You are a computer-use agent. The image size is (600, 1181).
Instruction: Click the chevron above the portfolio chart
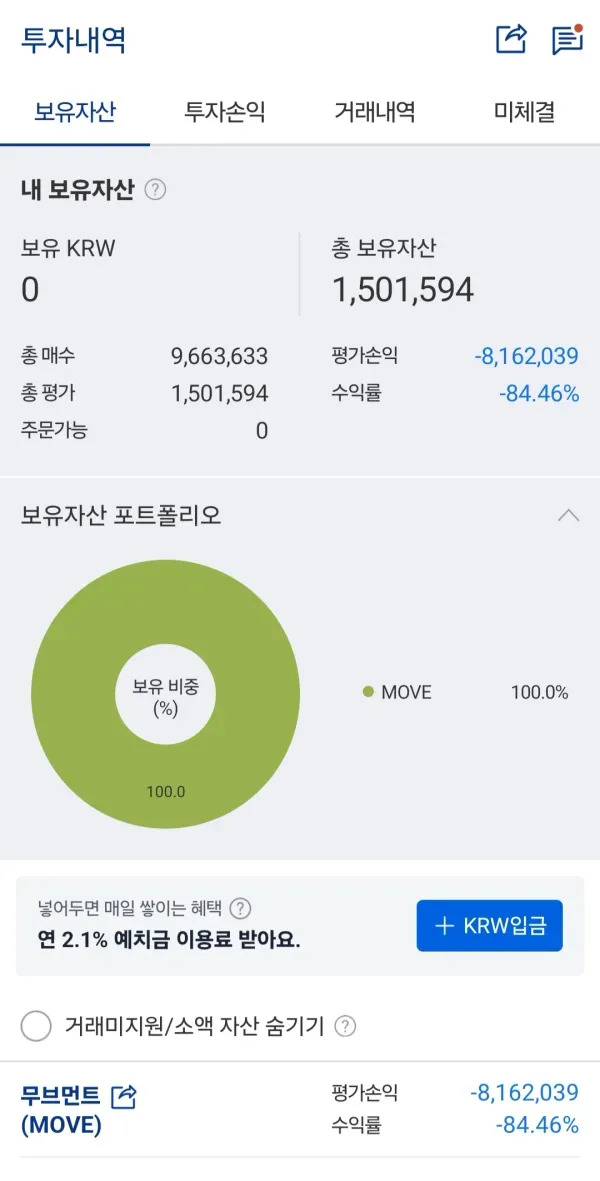[x=568, y=516]
